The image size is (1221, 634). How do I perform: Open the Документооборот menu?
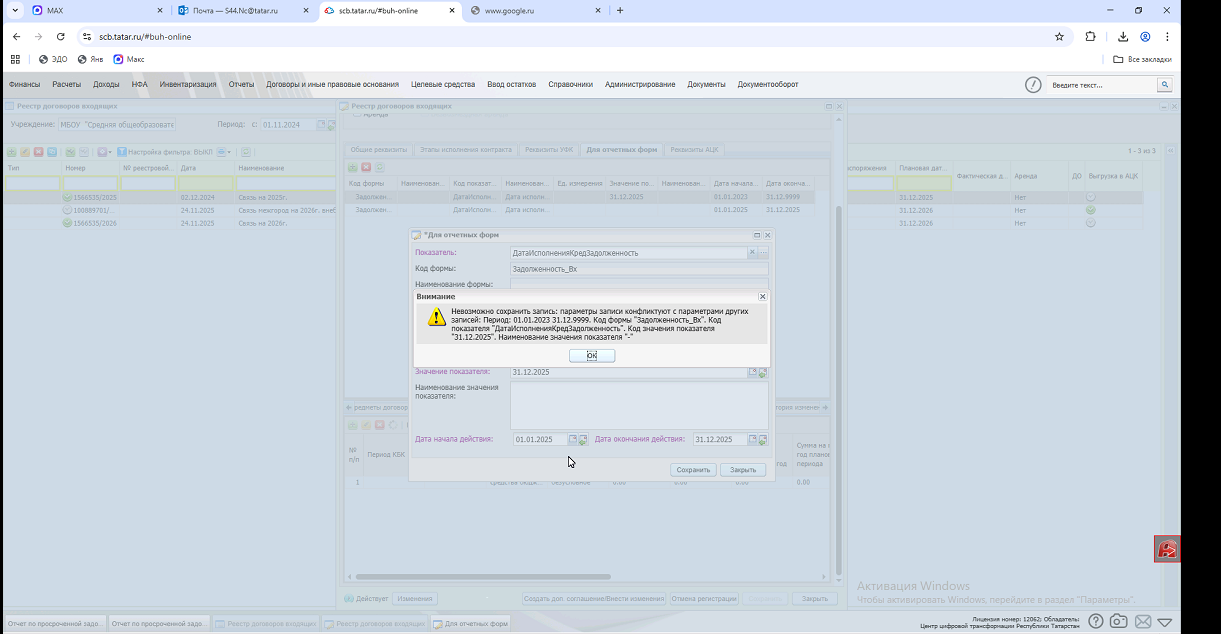[768, 84]
